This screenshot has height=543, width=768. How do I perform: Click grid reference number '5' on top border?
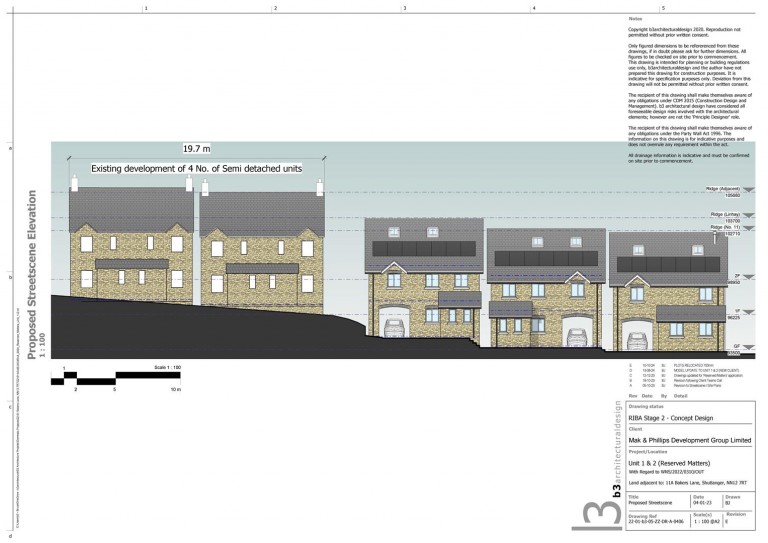pyautogui.click(x=664, y=8)
